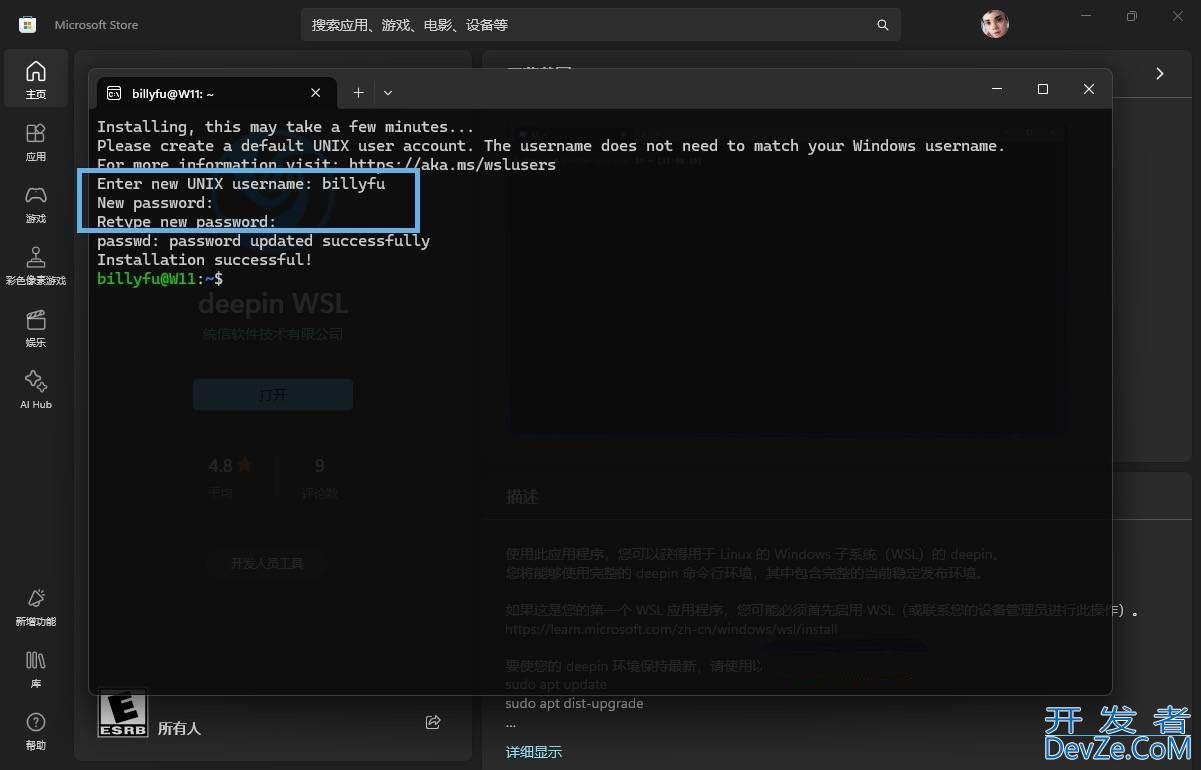
Task: Click the 'Installation successful!' line
Action: tap(205, 260)
